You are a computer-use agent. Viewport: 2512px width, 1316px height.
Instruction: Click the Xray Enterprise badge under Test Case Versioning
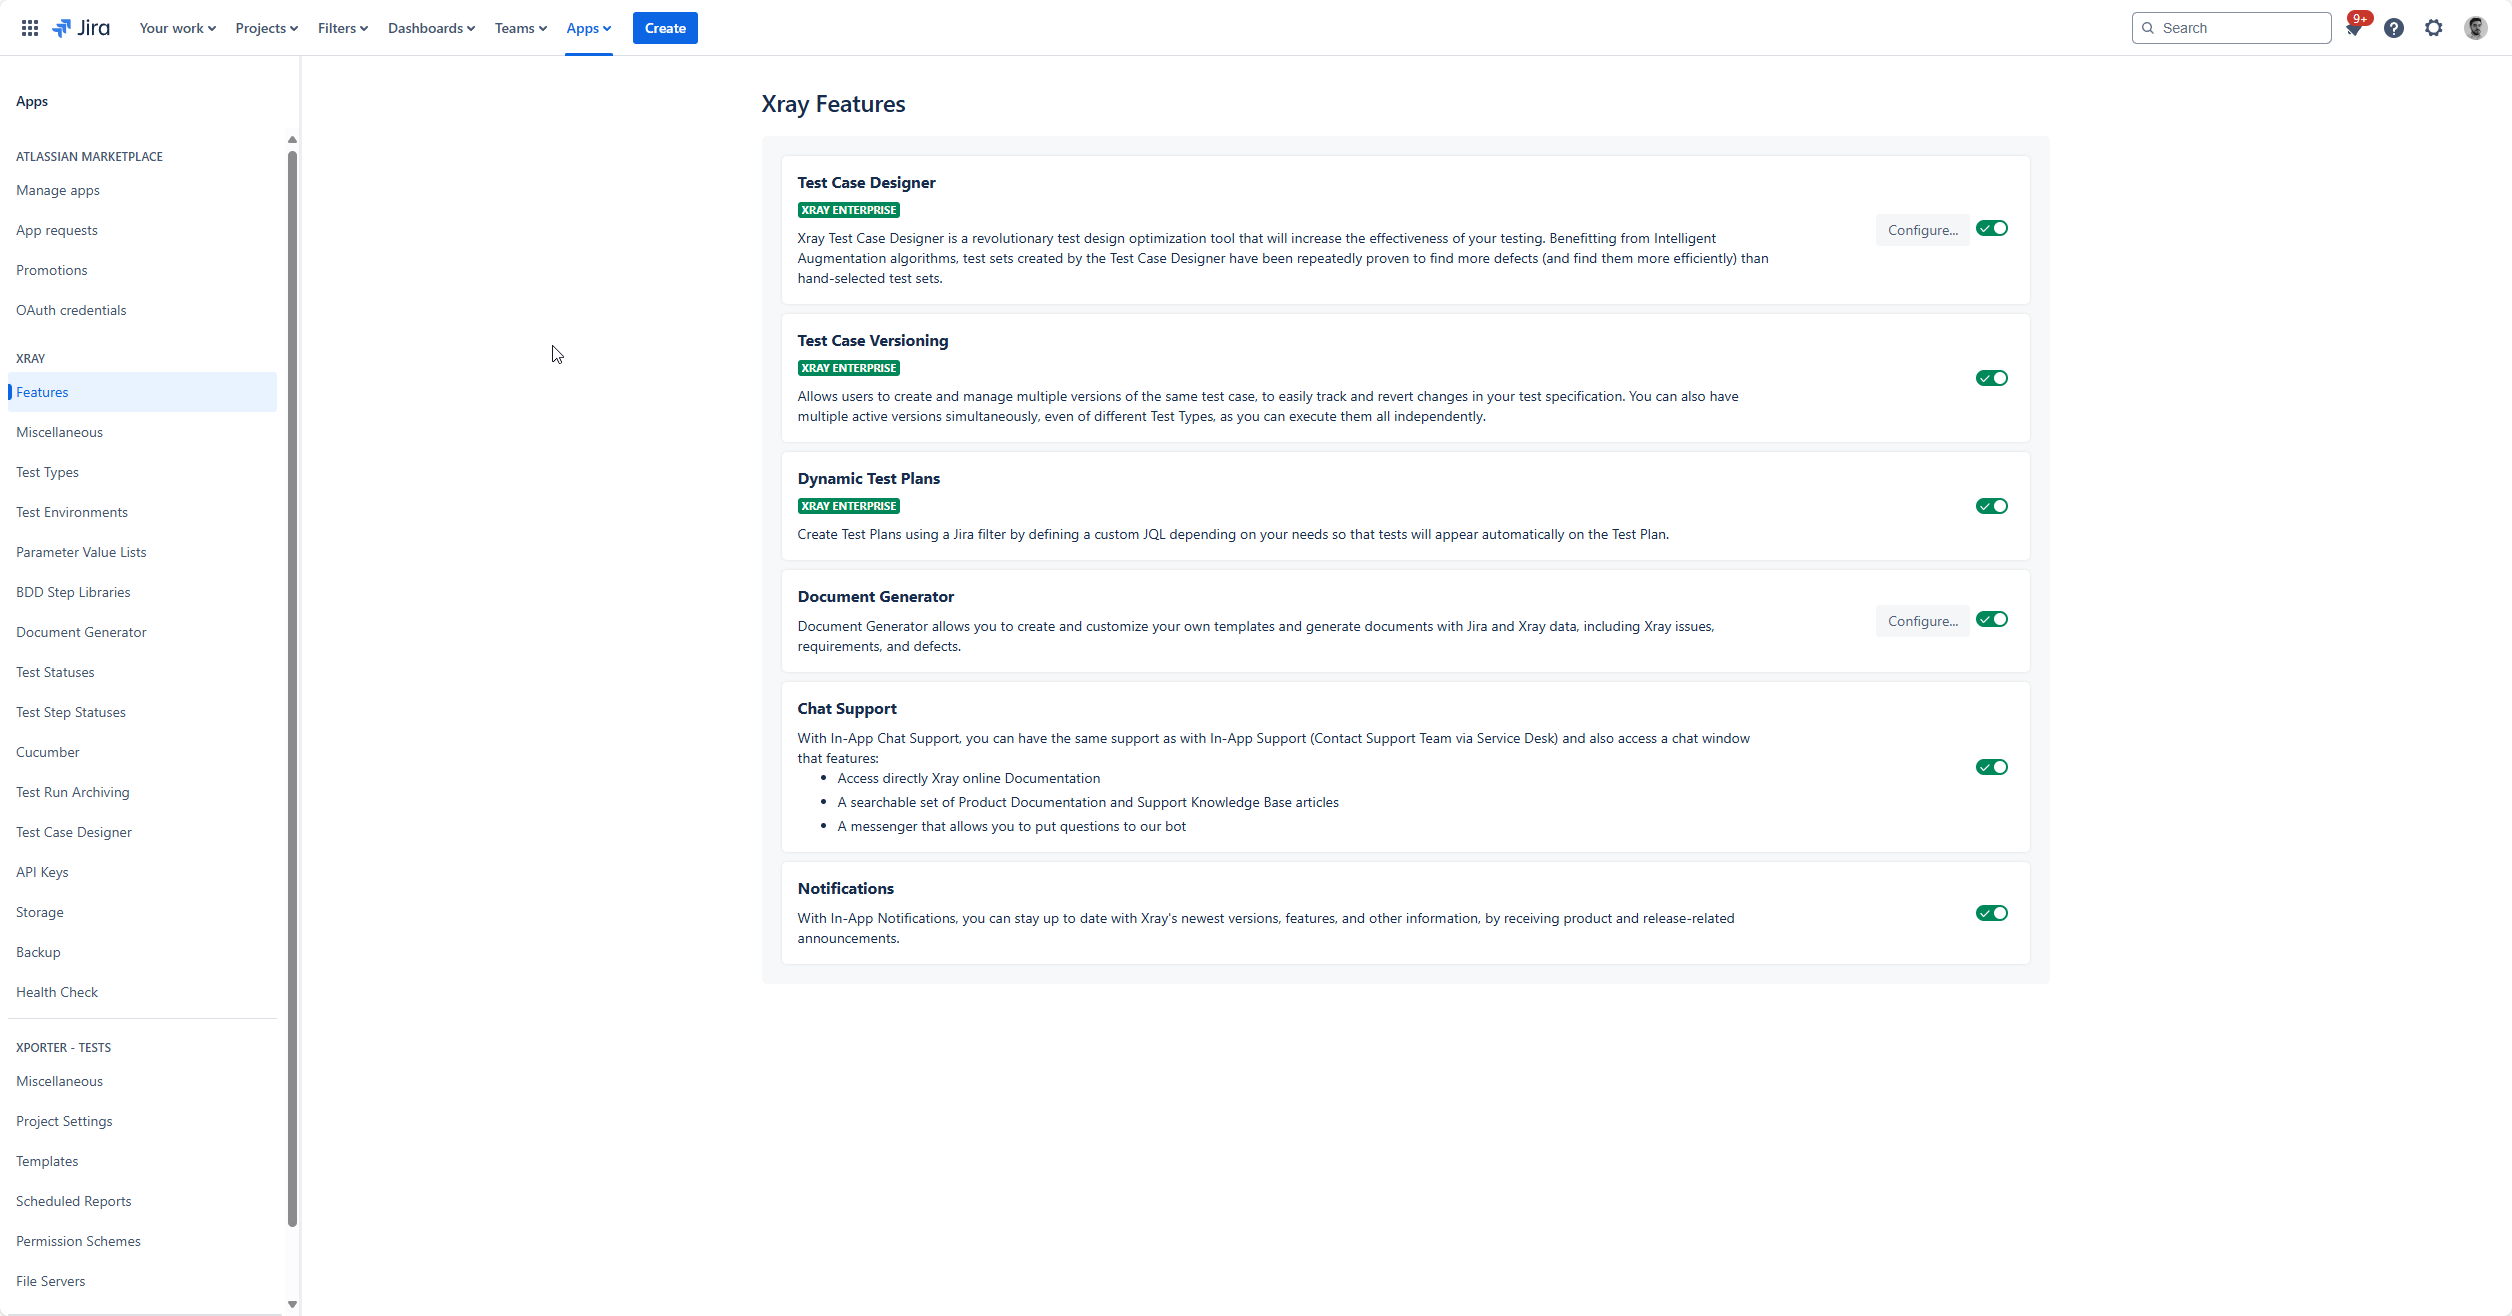coord(849,368)
